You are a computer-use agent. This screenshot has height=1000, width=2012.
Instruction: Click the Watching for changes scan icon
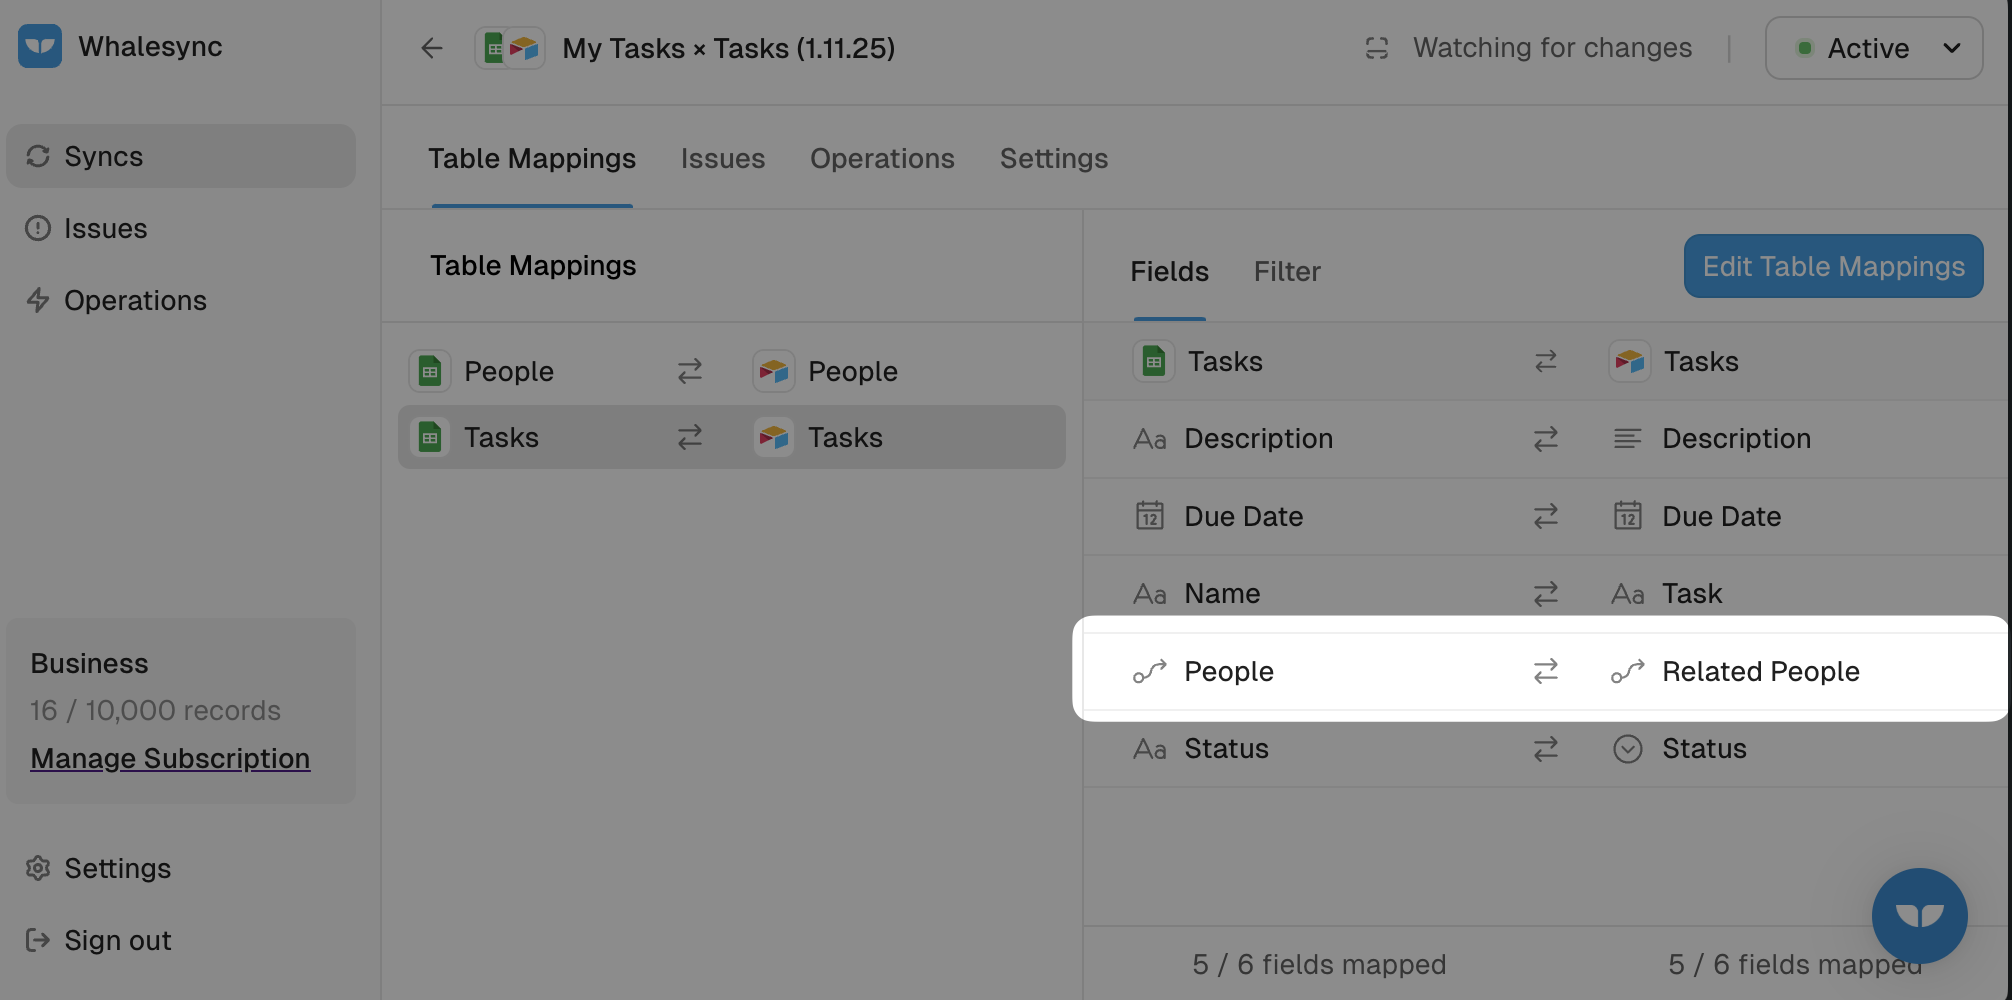pos(1377,48)
